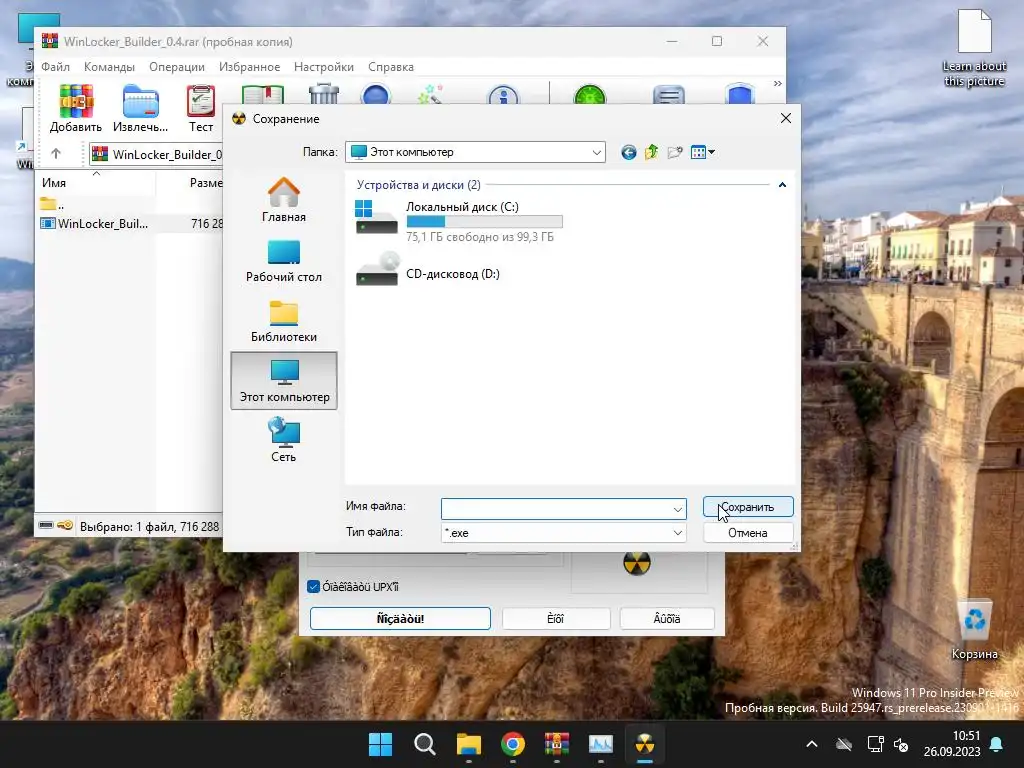Viewport: 1024px width, 768px height.
Task: Select Сеть in the places bar
Action: tap(283, 440)
